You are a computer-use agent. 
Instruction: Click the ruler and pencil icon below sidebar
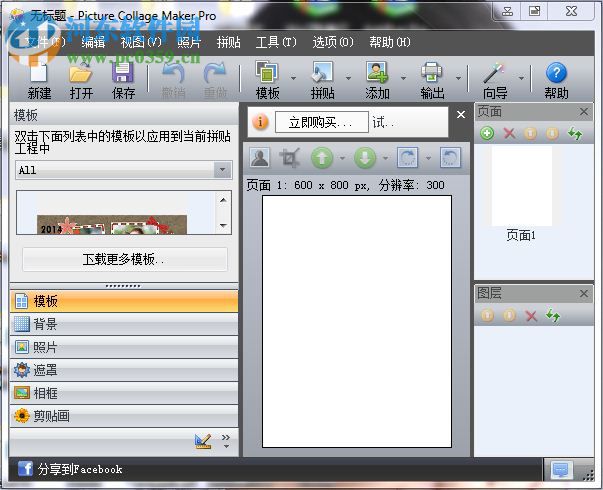(203, 442)
